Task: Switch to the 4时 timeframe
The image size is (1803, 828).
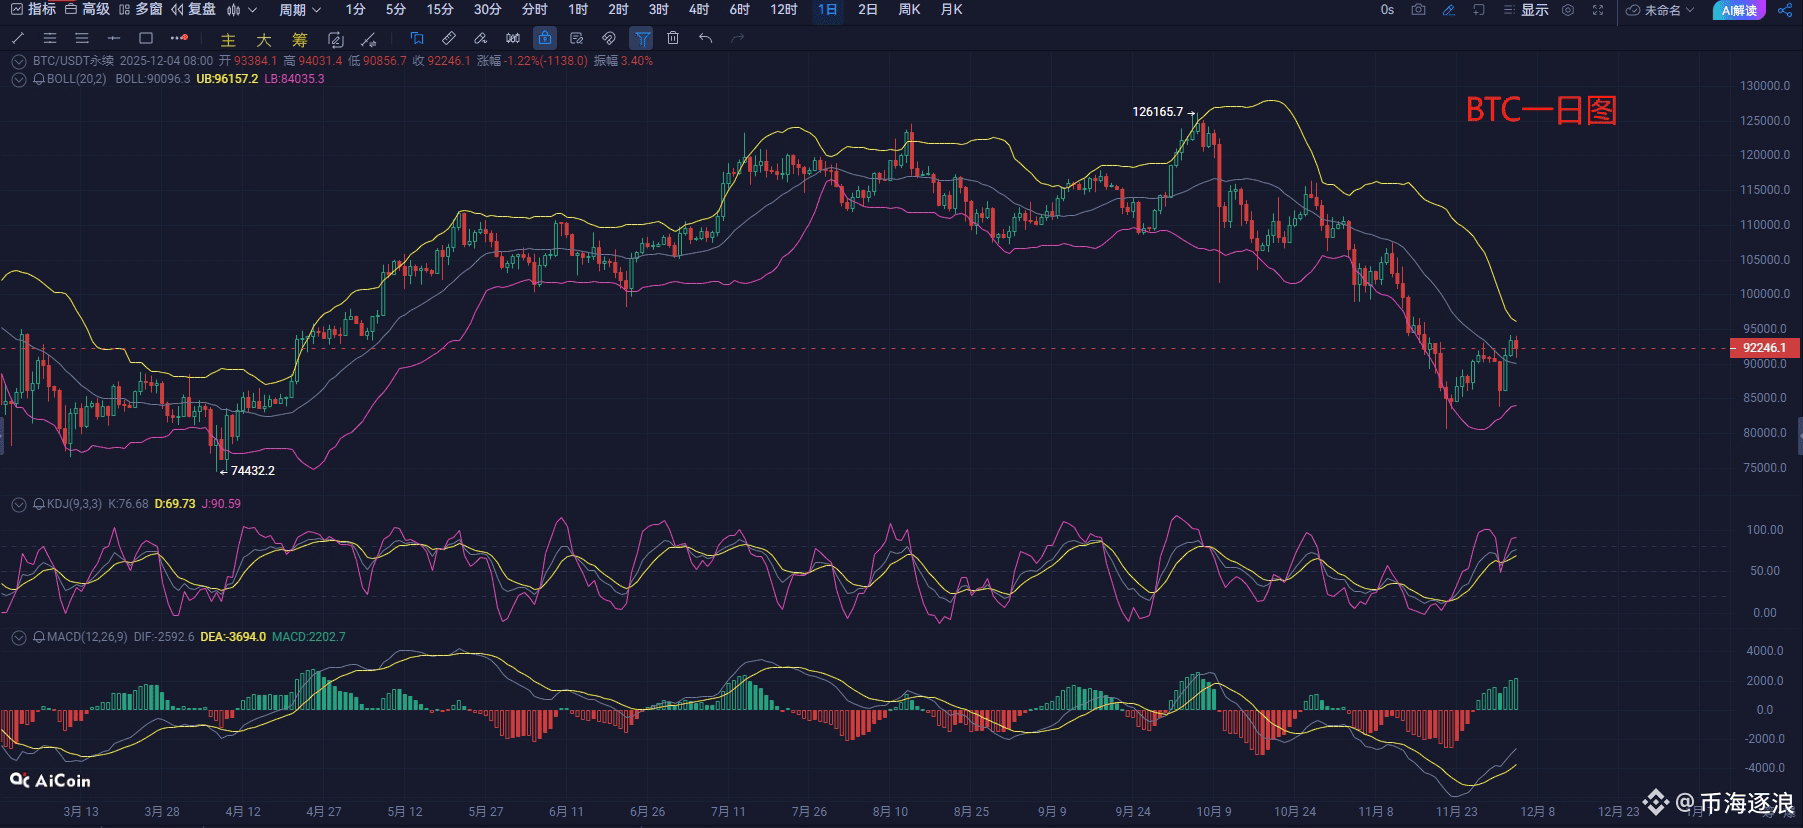Action: 699,10
